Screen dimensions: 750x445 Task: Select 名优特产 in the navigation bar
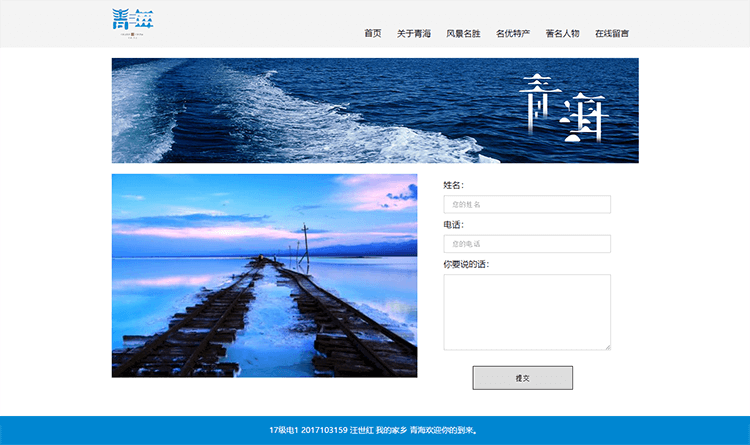[x=513, y=33]
